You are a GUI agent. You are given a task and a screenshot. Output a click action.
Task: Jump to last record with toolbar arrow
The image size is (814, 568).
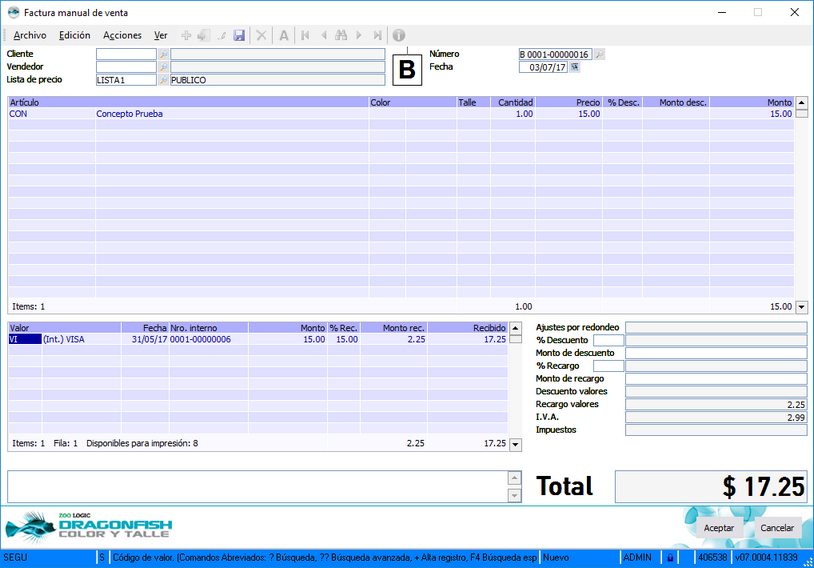tap(377, 35)
